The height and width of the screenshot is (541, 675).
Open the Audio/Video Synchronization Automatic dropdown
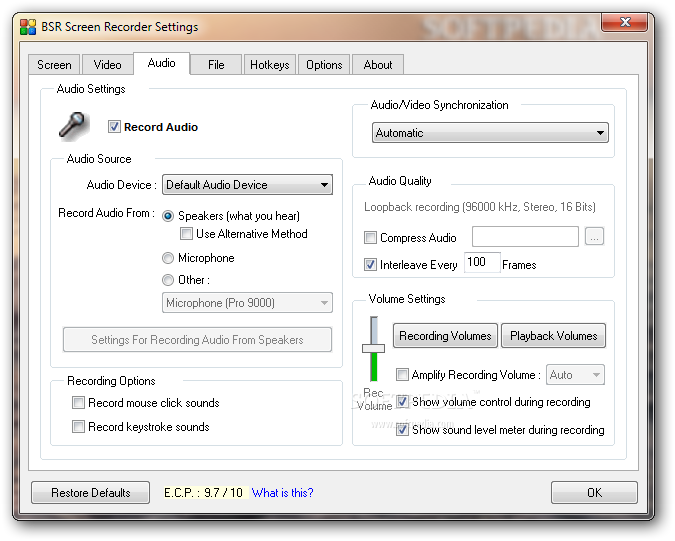490,133
